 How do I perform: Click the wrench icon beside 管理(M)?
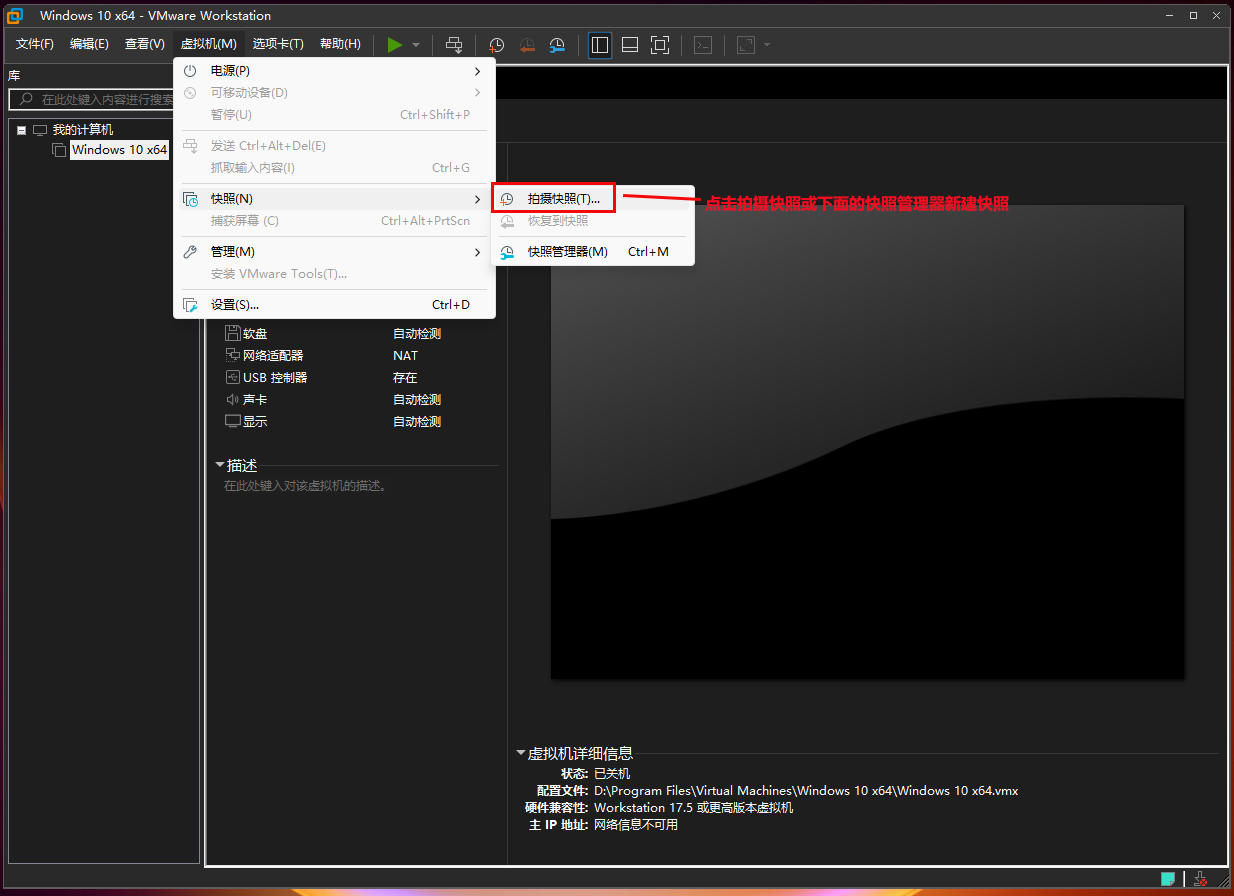coord(190,252)
